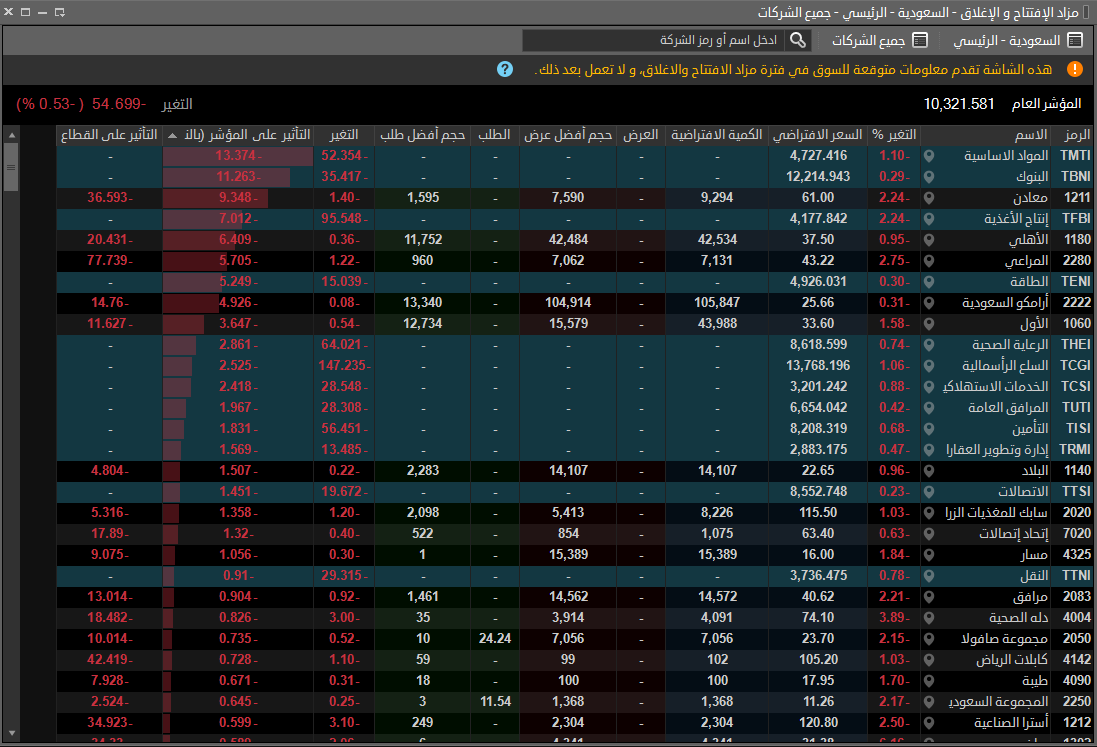Click the scrollbar down arrow
This screenshot has height=747, width=1097.
(x=11, y=733)
